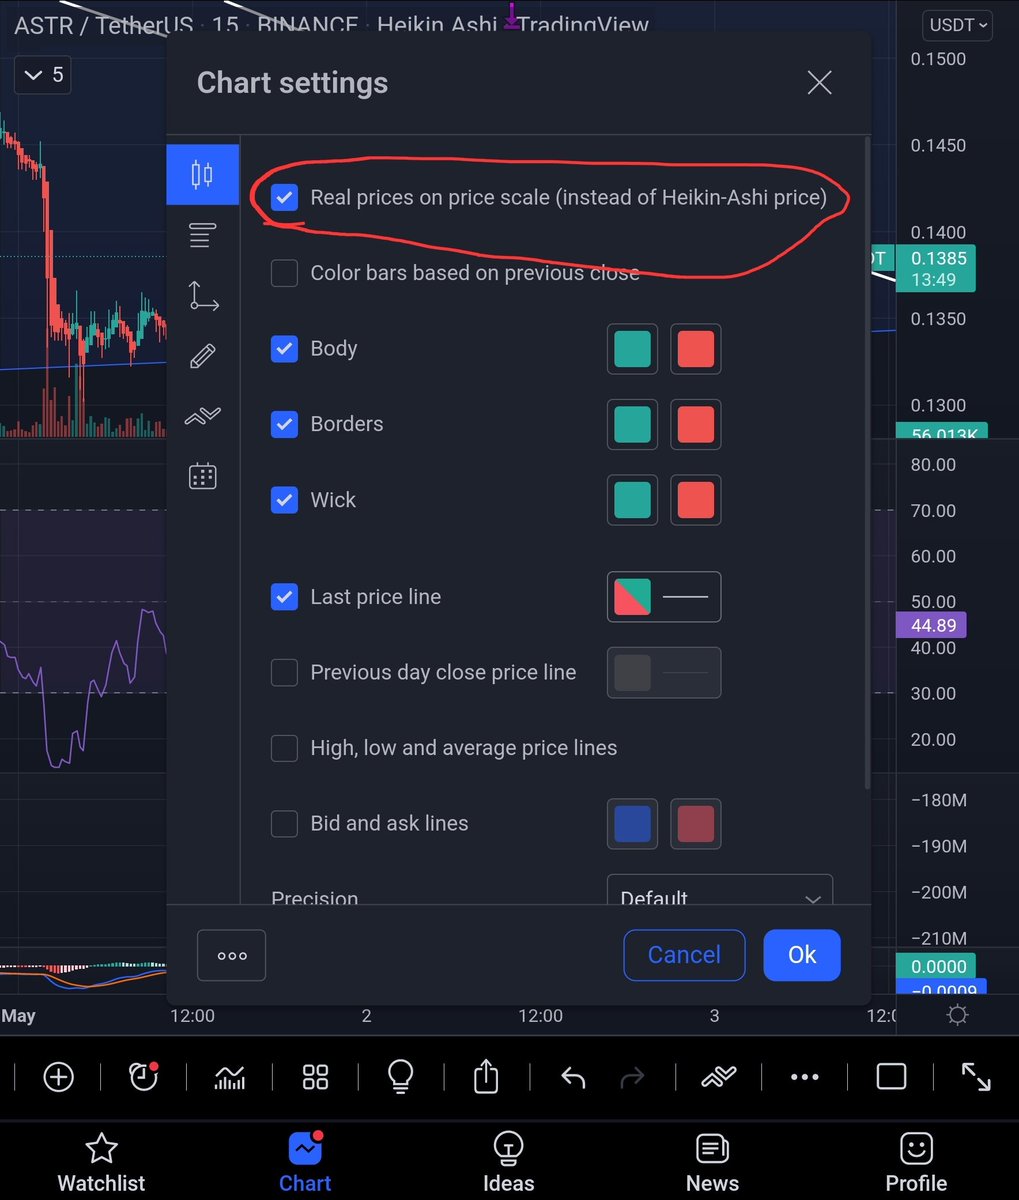Switch to the Chart tab
The image size is (1019, 1200).
tap(305, 1163)
